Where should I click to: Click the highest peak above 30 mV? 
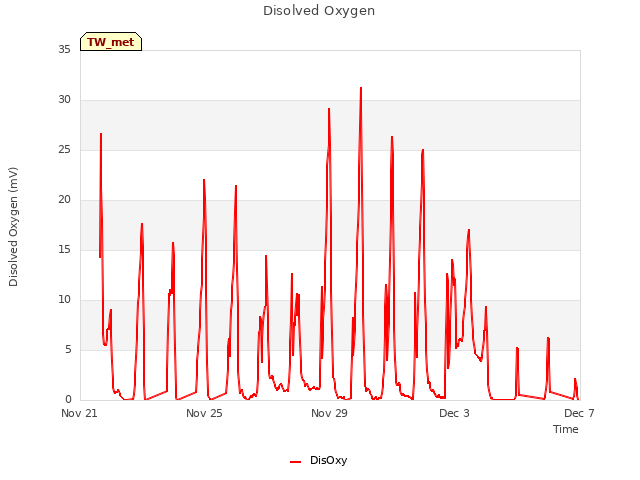[x=361, y=88]
